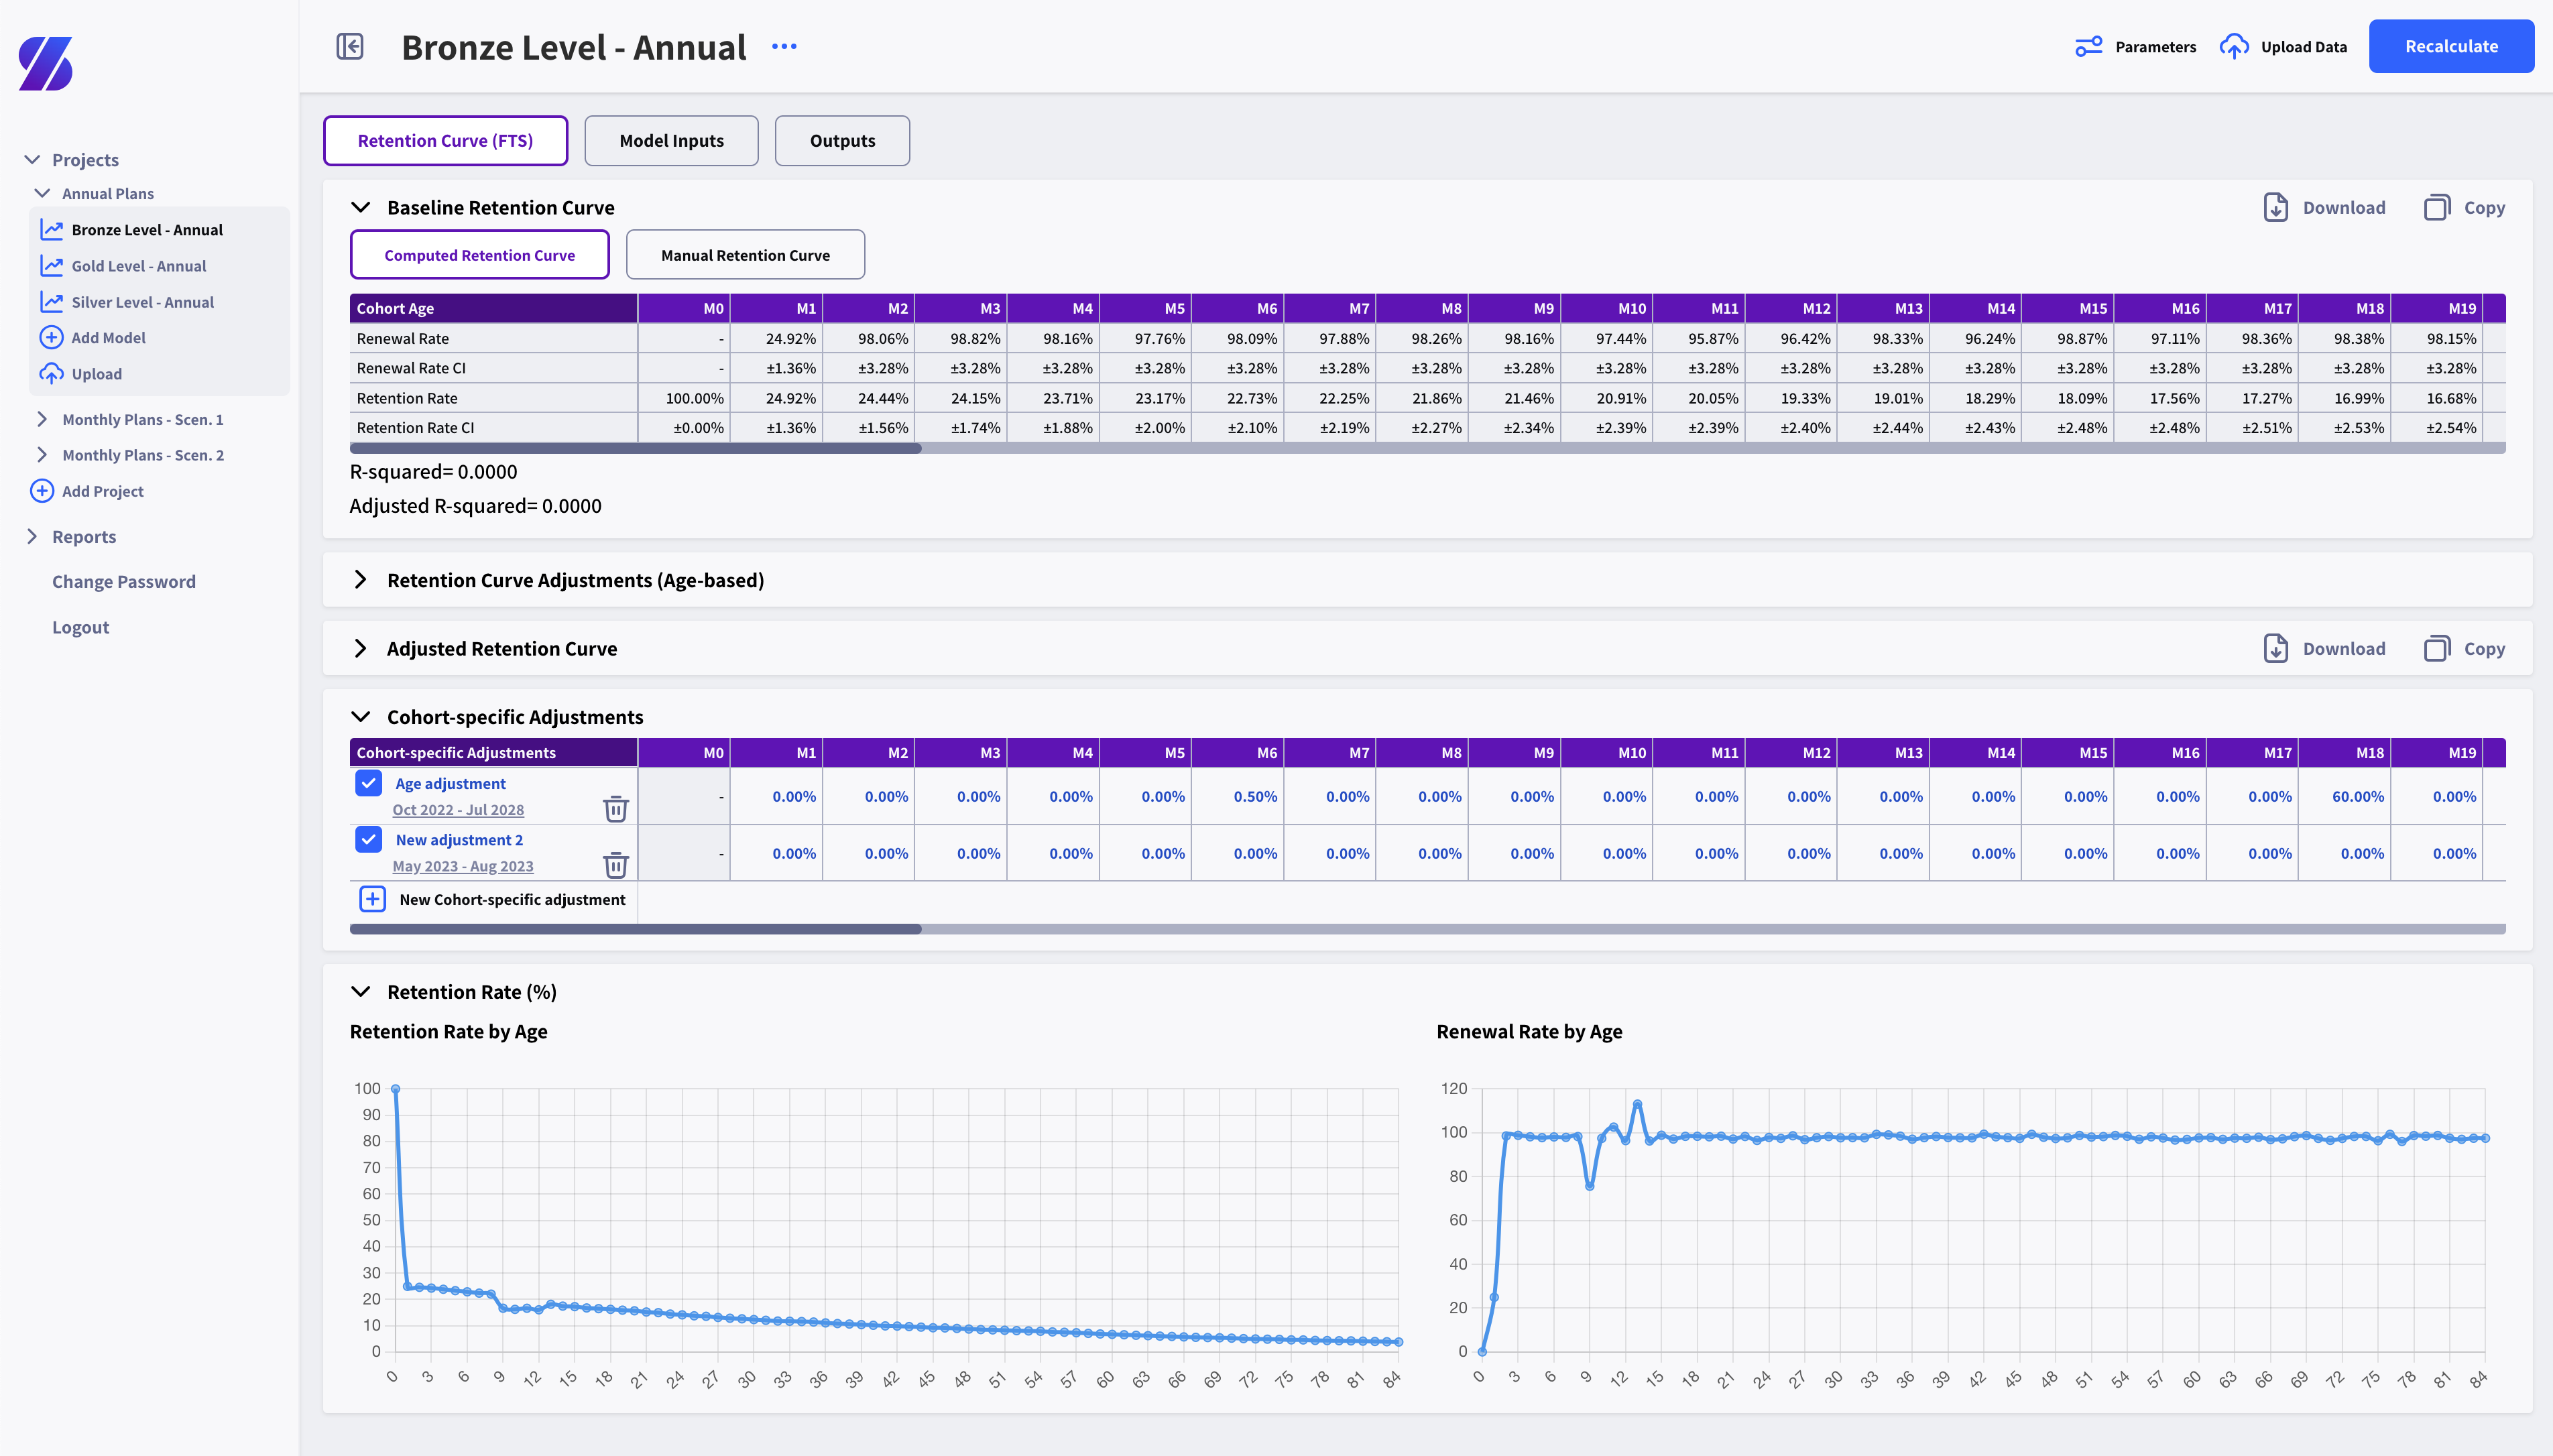
Task: Collapse the Annual Plans folder
Action: click(x=42, y=193)
